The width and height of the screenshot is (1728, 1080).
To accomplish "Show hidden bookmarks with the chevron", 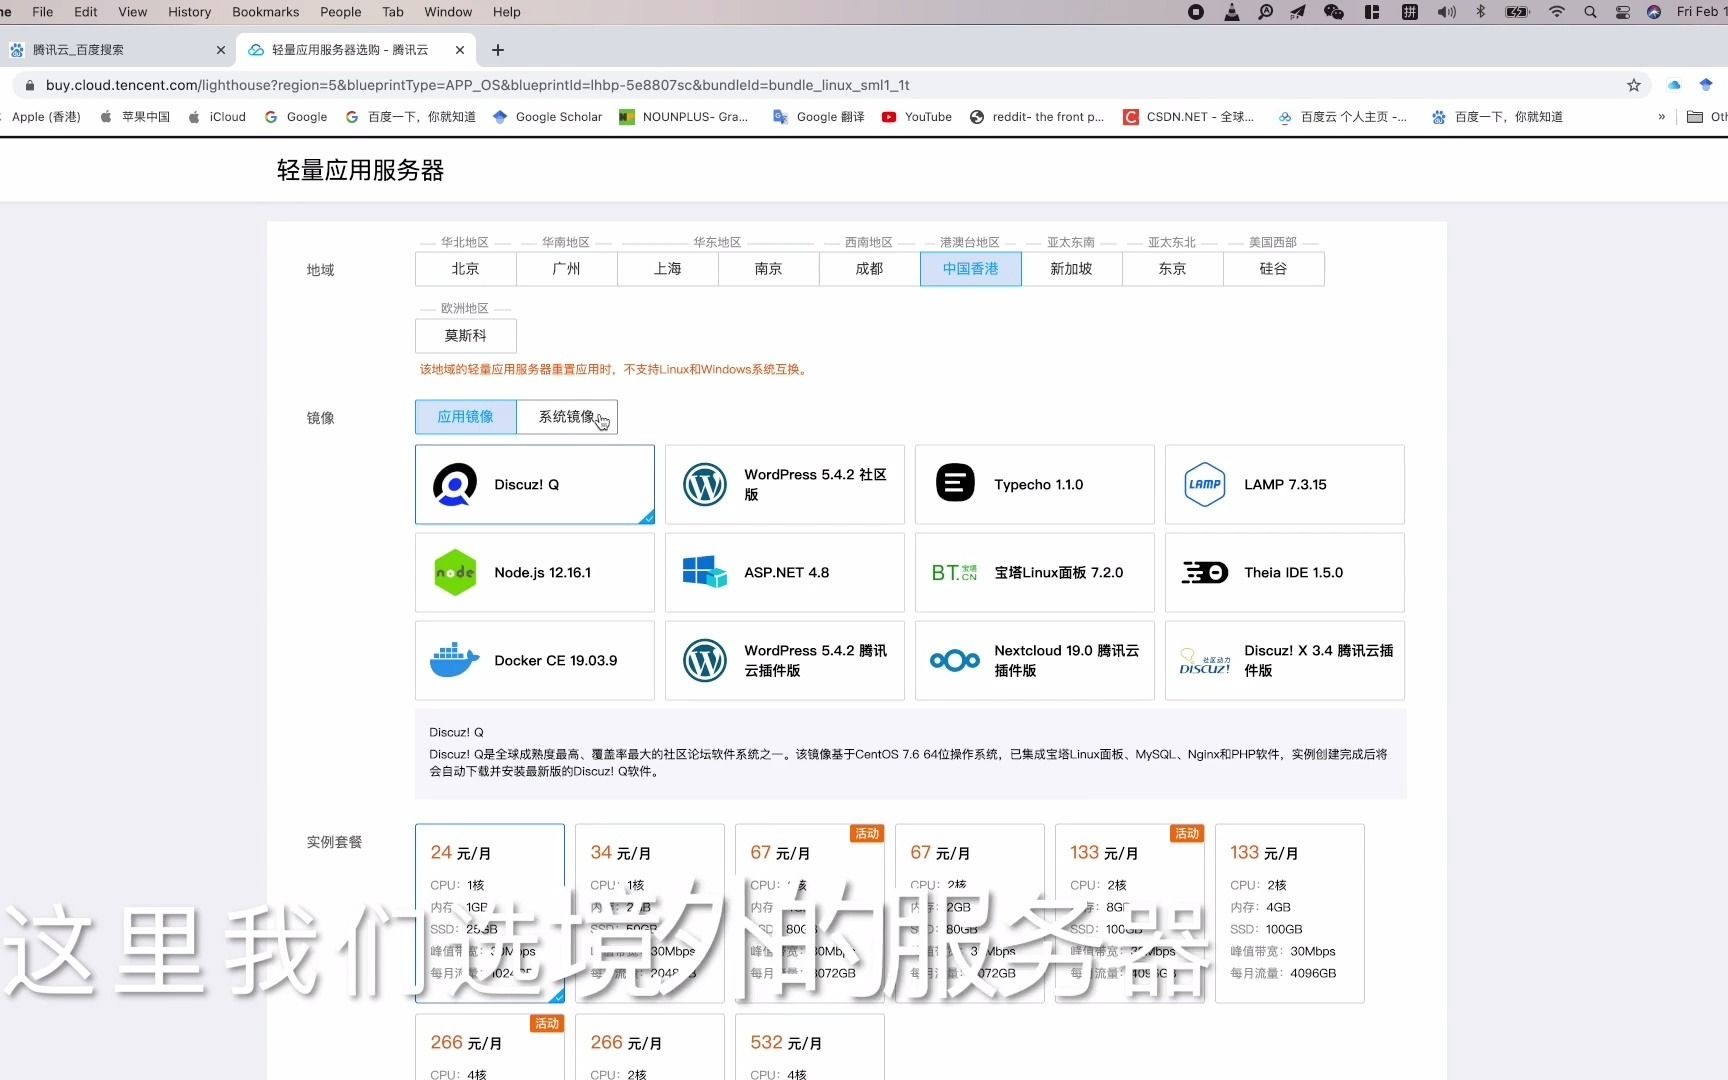I will pos(1662,117).
